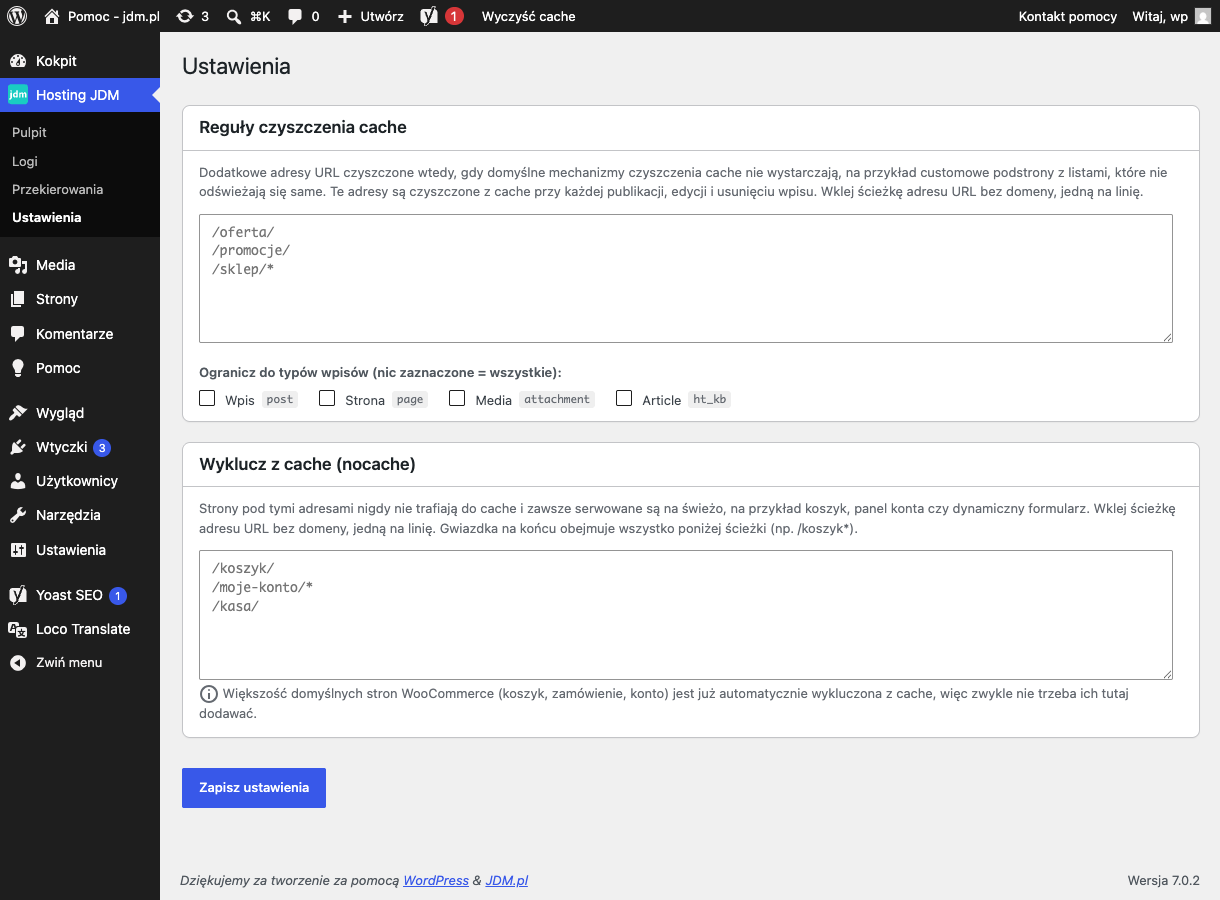Enable the Wpis post type checkbox
Screen dimensions: 1220x900
207,398
